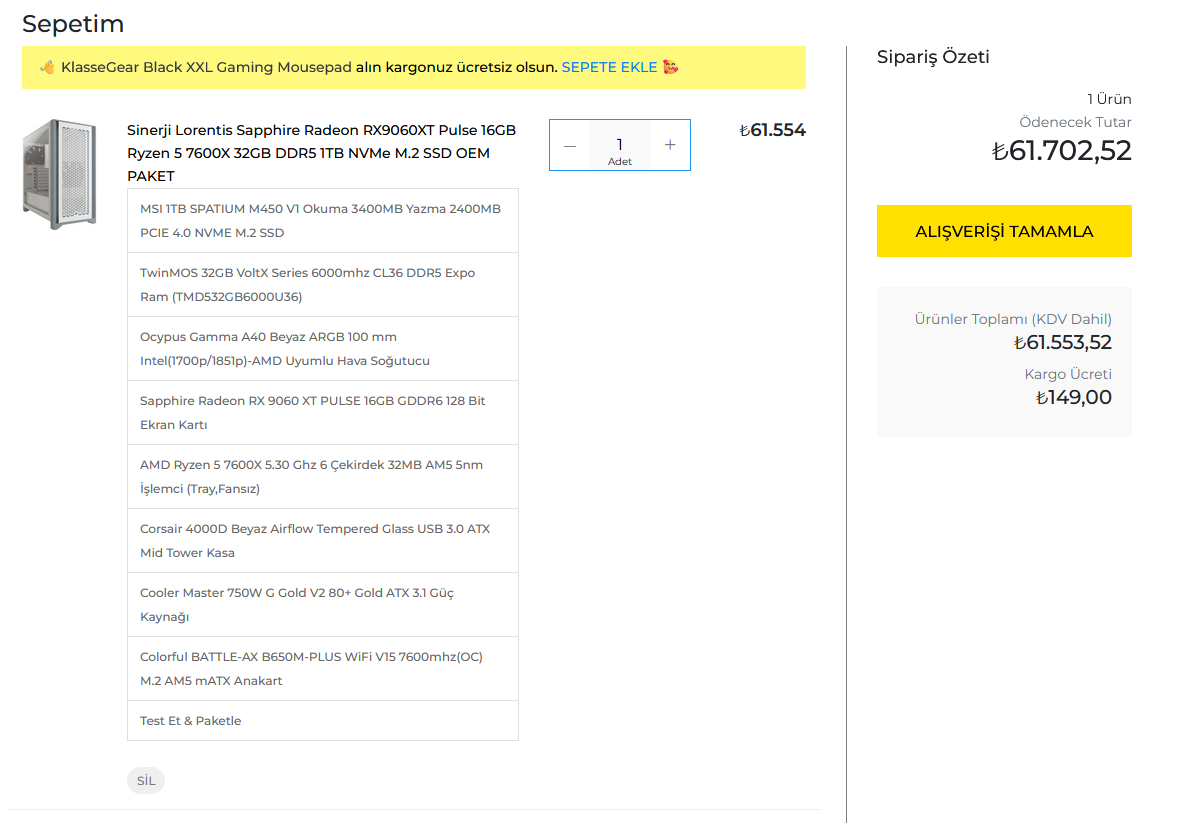Decrease quantity with the minus button
This screenshot has width=1200, height=823.
[570, 145]
